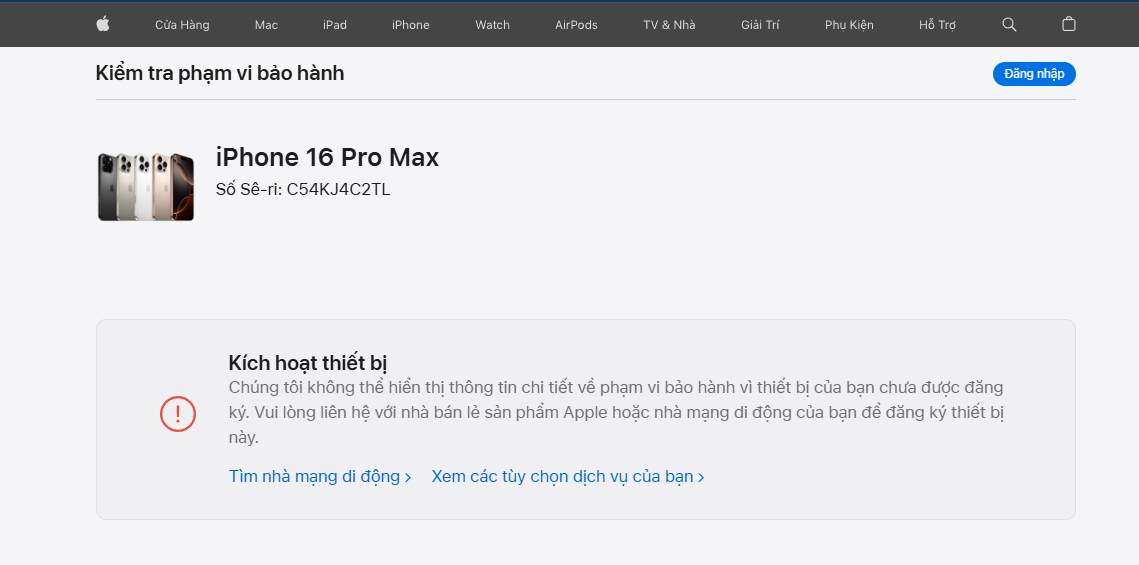
Task: Select iPhone in the navigation bar
Action: (x=410, y=25)
